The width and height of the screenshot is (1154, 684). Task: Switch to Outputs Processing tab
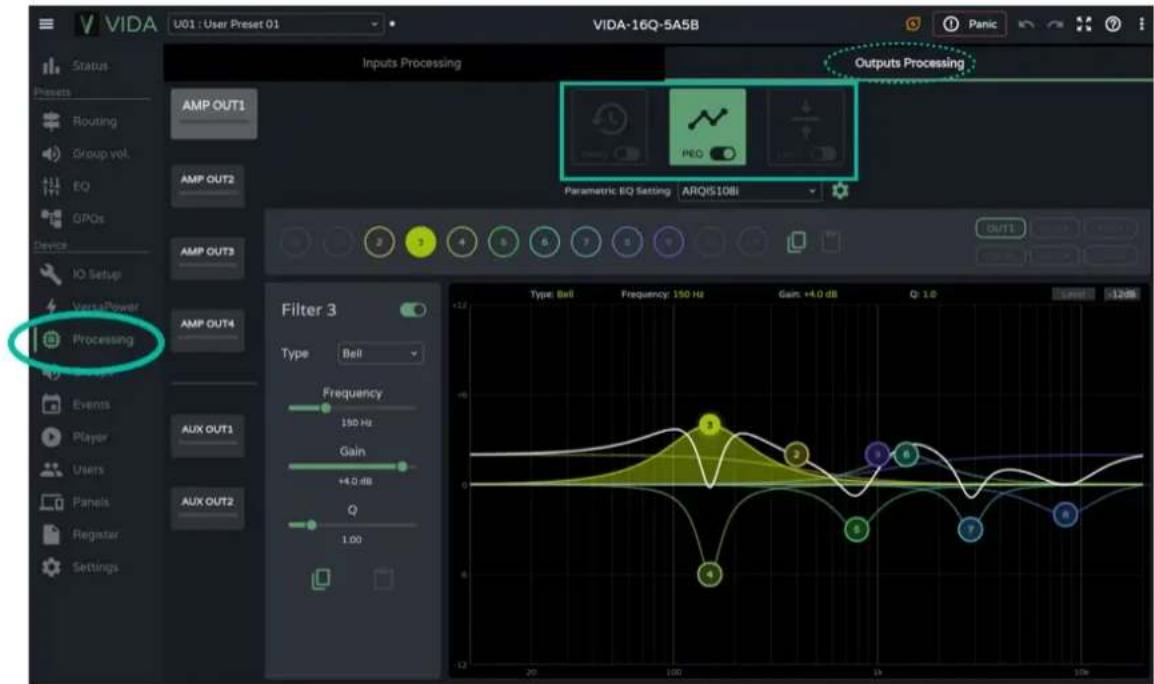point(909,63)
